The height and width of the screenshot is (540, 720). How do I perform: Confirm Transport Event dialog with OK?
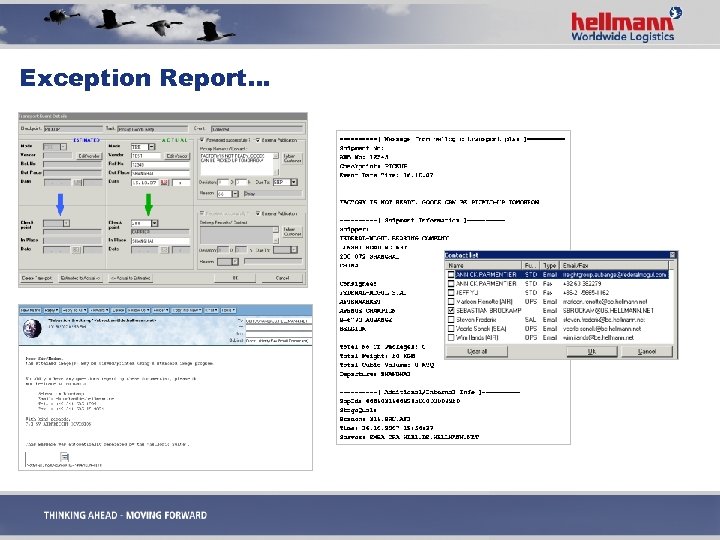point(235,278)
